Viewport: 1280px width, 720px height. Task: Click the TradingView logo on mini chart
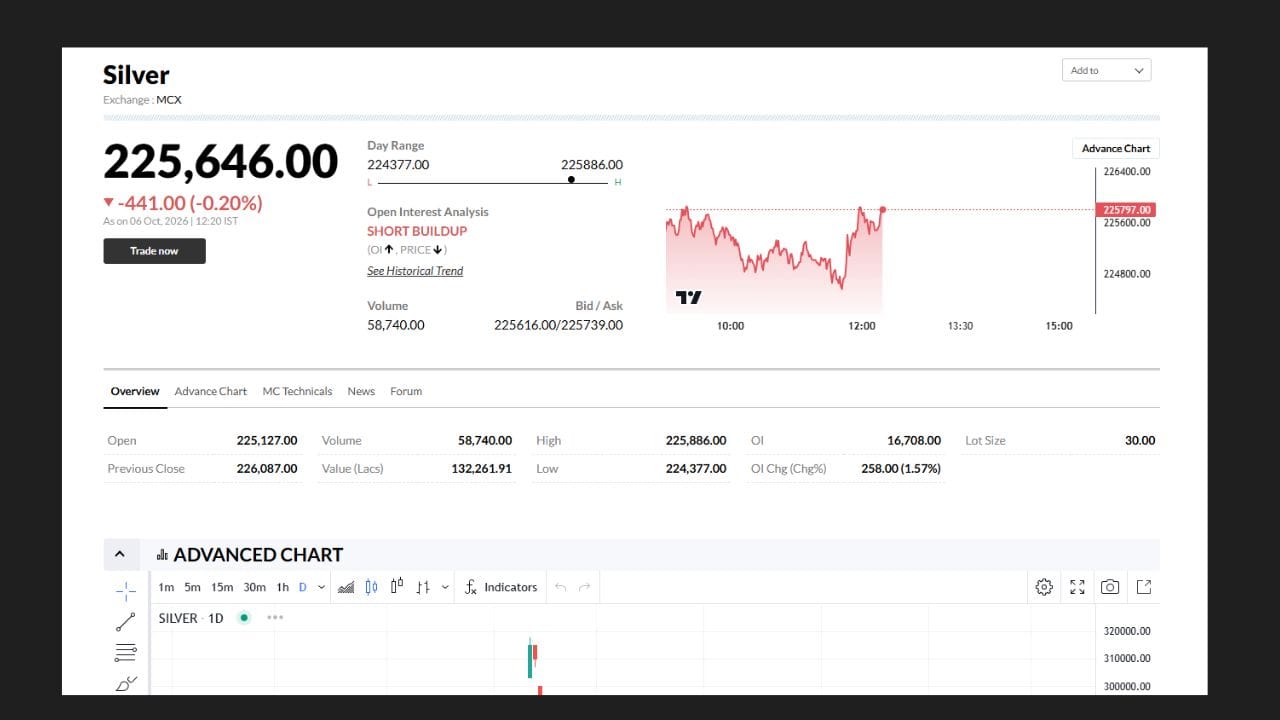(x=688, y=297)
